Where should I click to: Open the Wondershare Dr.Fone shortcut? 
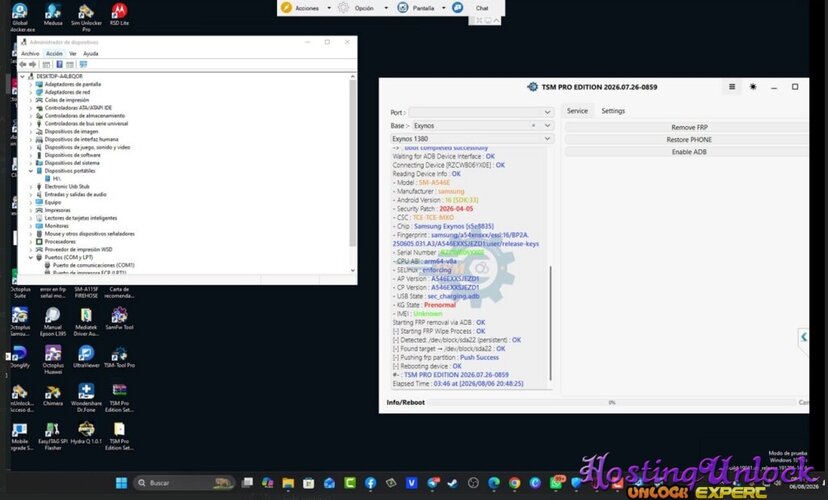[86, 398]
